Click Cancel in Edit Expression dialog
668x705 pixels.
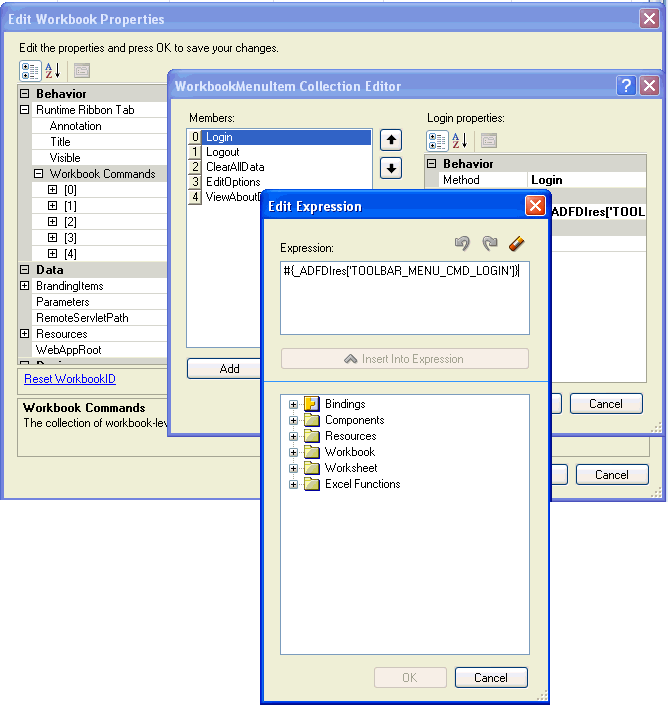[x=491, y=678]
